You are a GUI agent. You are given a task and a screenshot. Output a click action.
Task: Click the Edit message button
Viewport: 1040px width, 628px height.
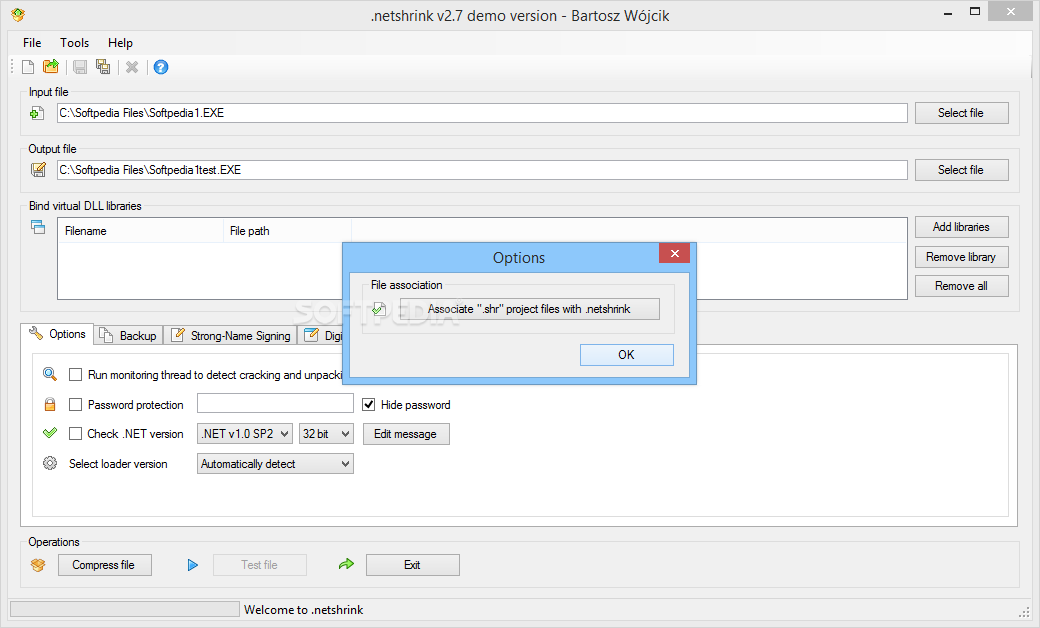(x=406, y=434)
